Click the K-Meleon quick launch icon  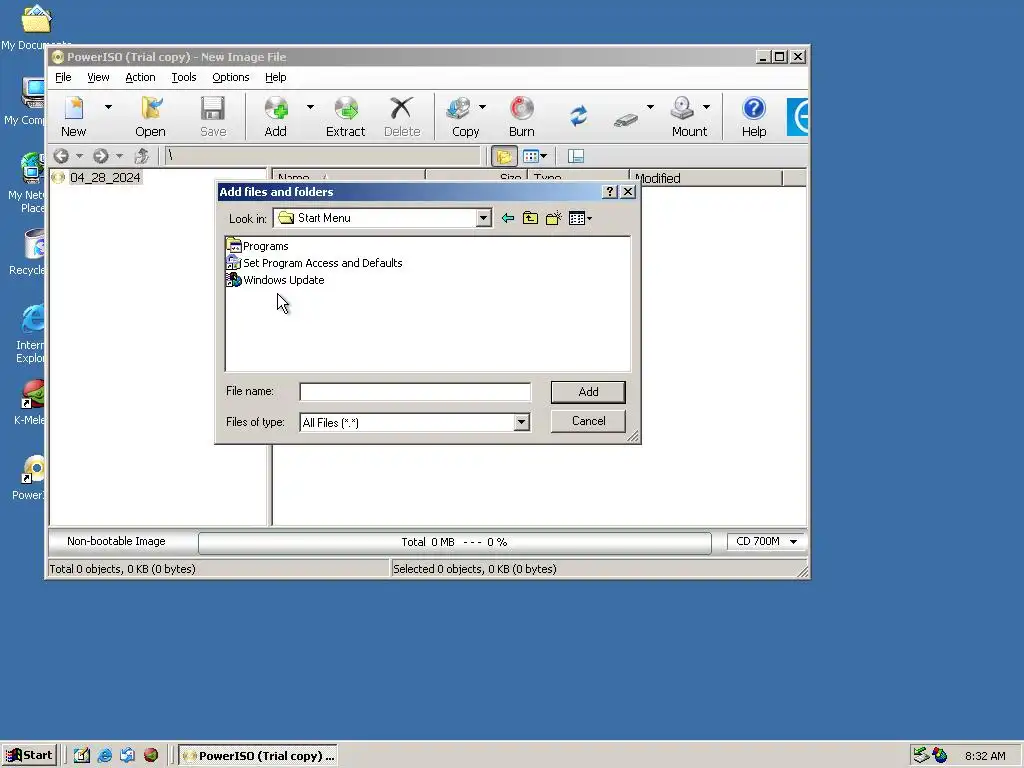pos(151,756)
